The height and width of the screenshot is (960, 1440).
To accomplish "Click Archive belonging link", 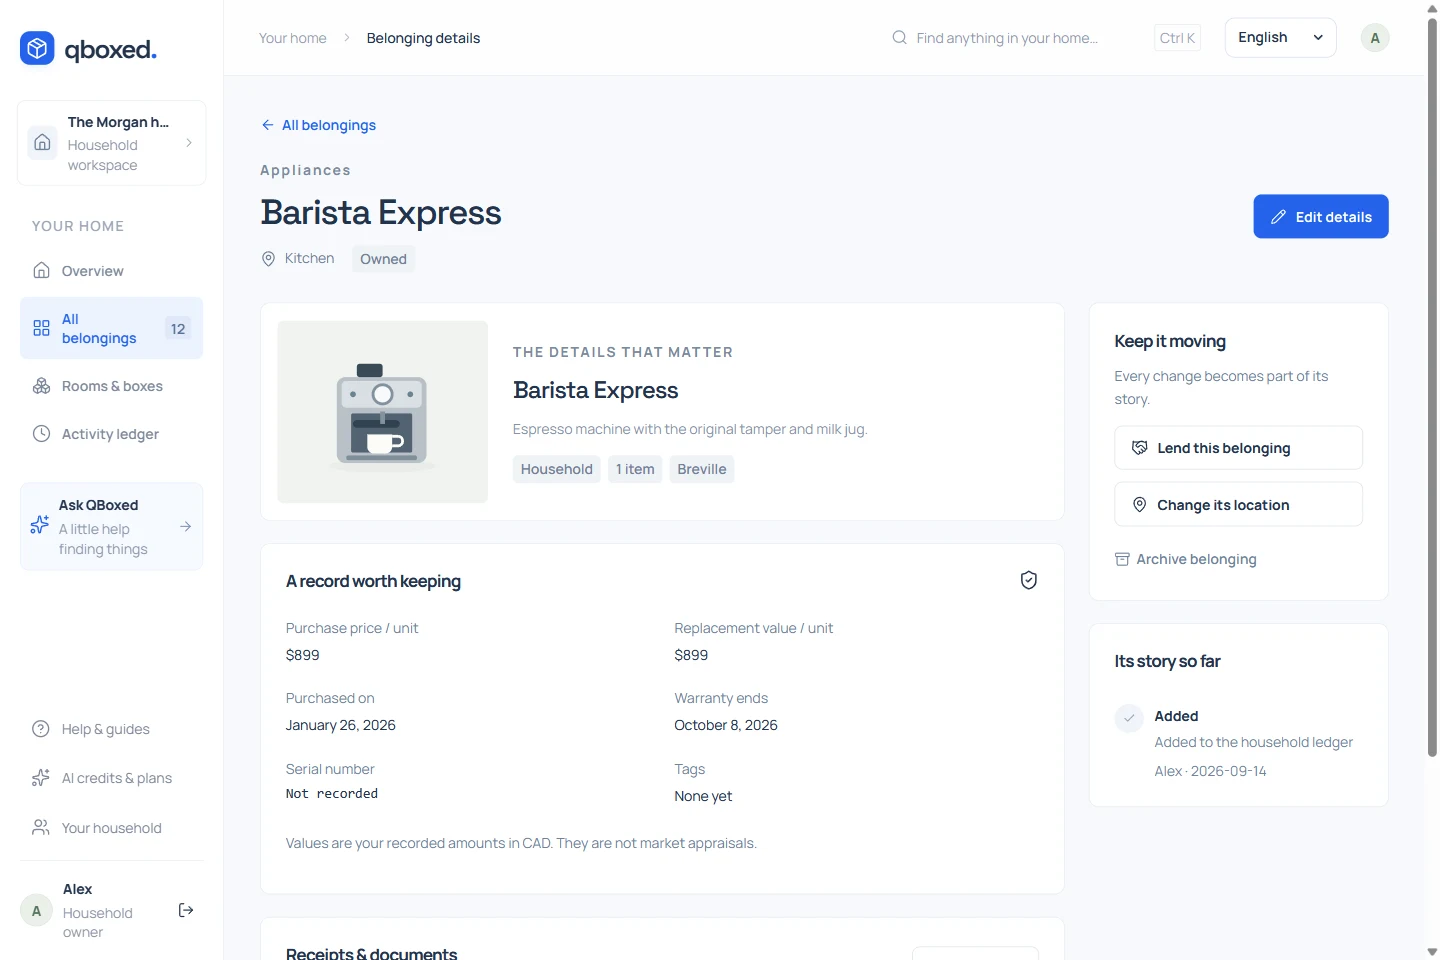I will 1186,559.
